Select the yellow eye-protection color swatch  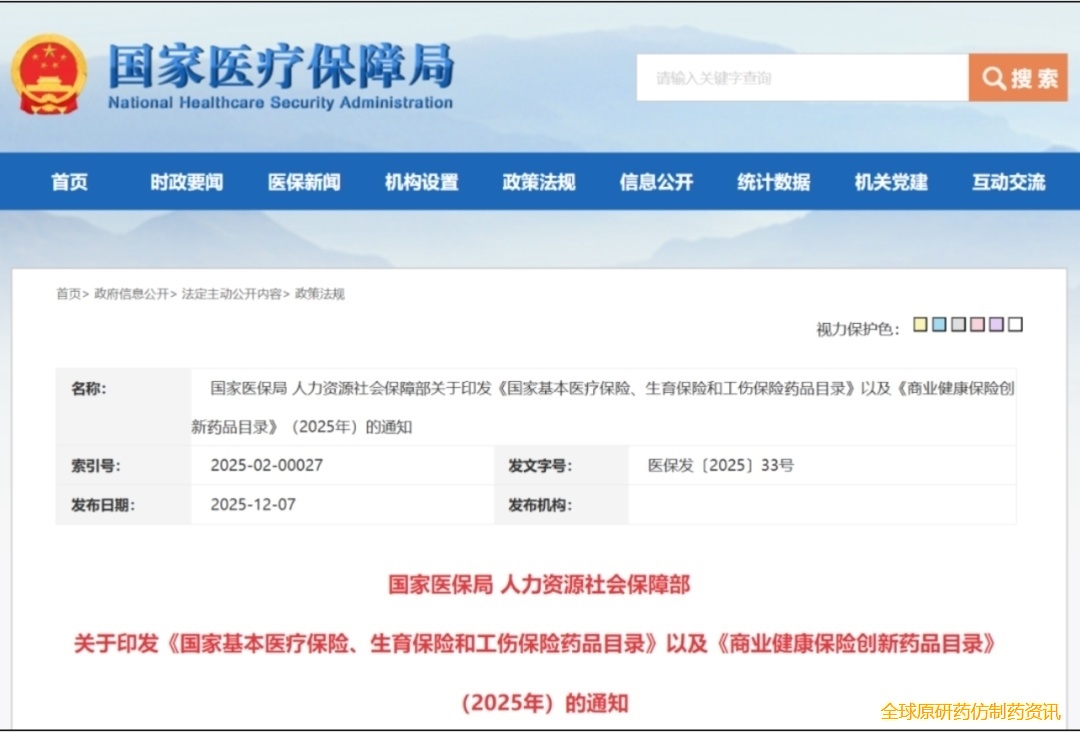point(920,325)
